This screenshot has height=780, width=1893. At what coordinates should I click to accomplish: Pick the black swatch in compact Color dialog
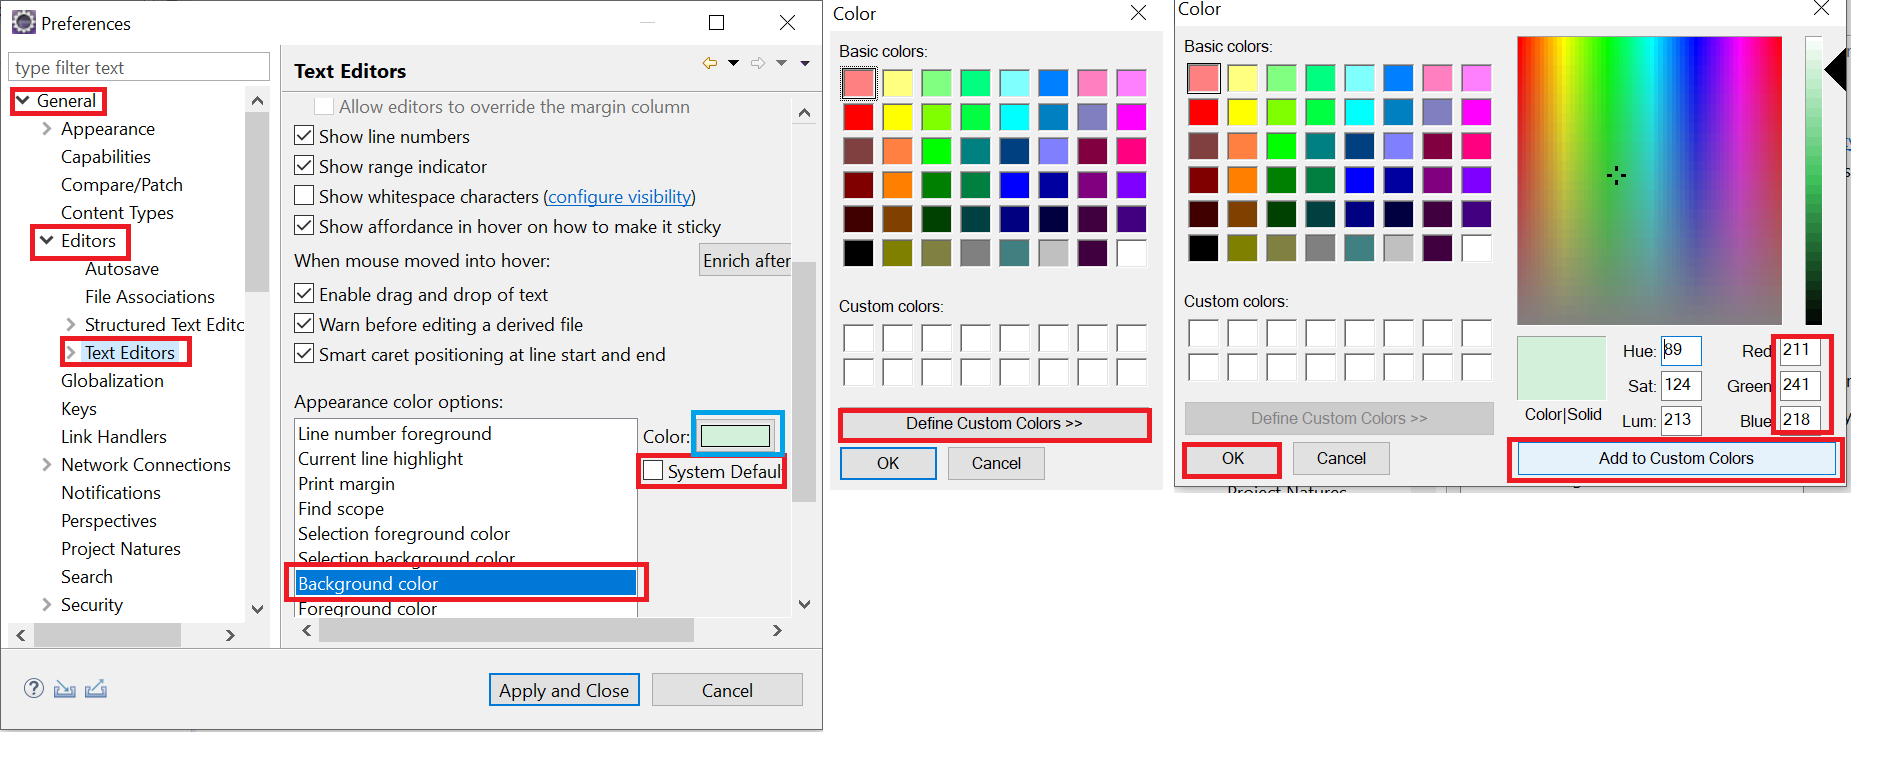(x=858, y=252)
